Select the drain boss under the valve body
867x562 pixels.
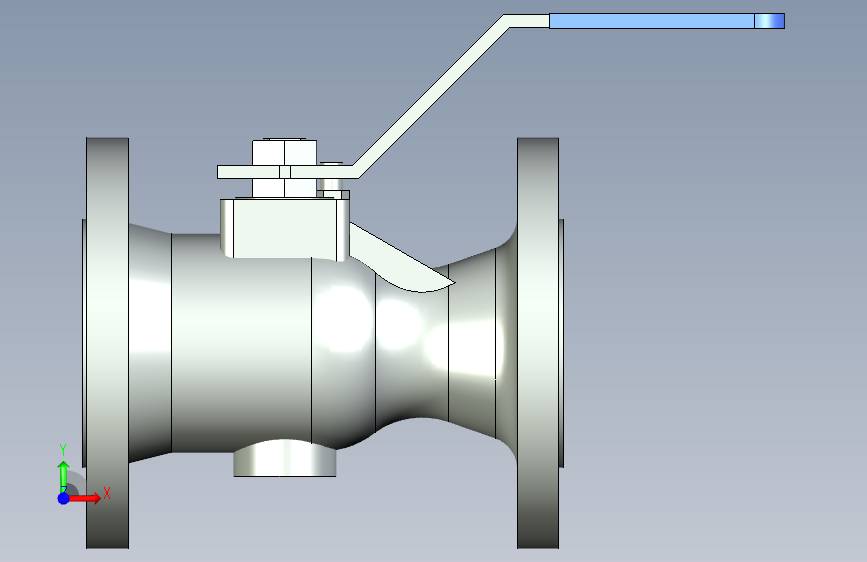click(x=284, y=459)
